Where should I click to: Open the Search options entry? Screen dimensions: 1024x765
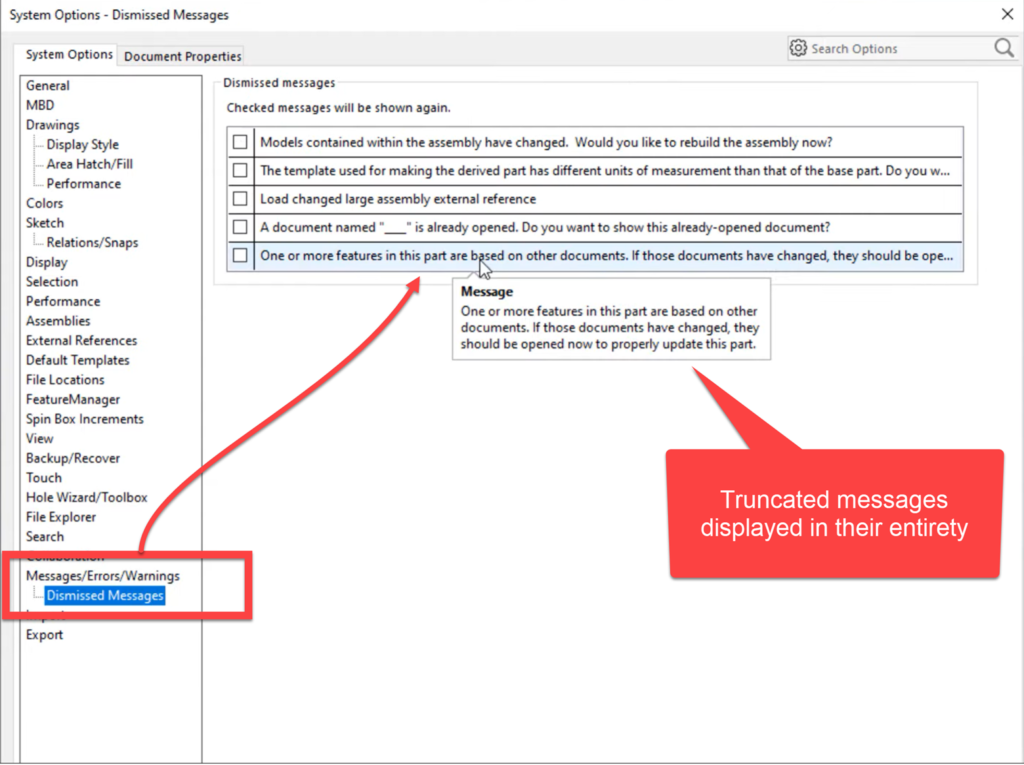click(x=45, y=536)
